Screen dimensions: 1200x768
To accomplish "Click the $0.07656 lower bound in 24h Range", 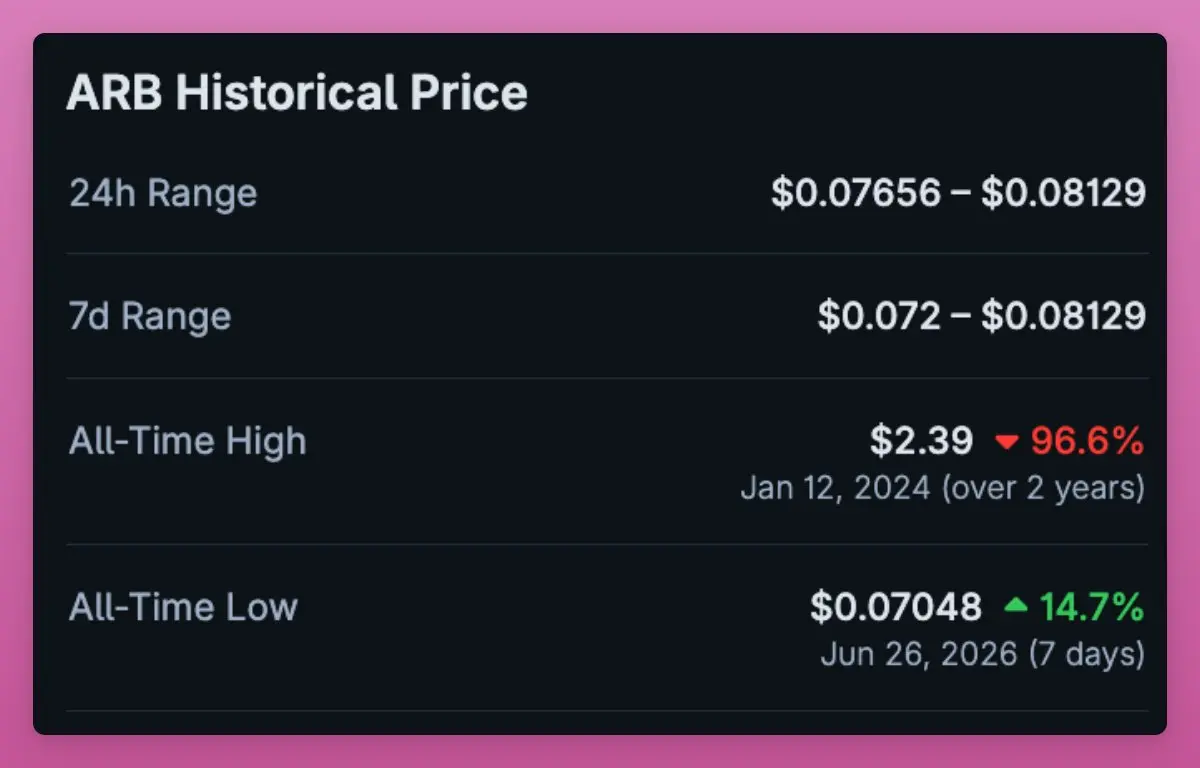I will (x=856, y=193).
